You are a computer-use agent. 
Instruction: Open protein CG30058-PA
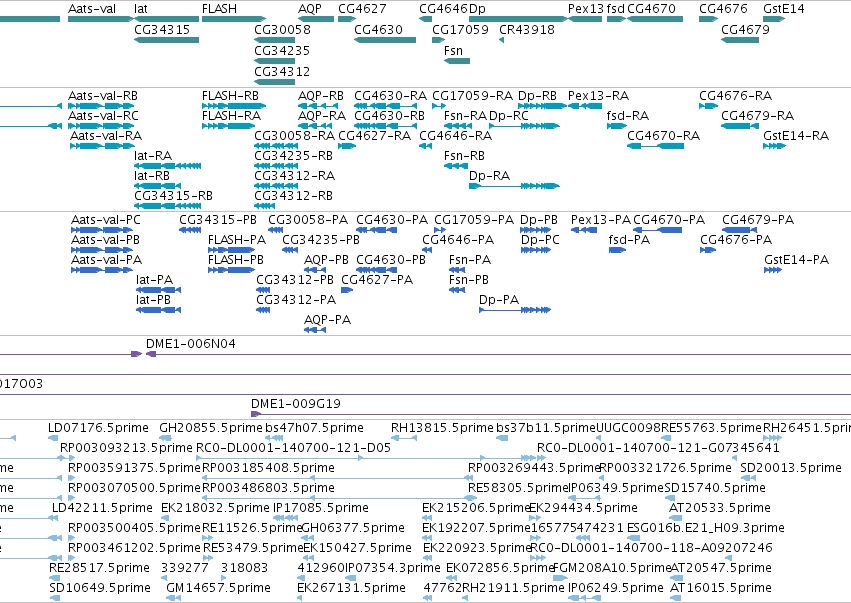click(308, 220)
